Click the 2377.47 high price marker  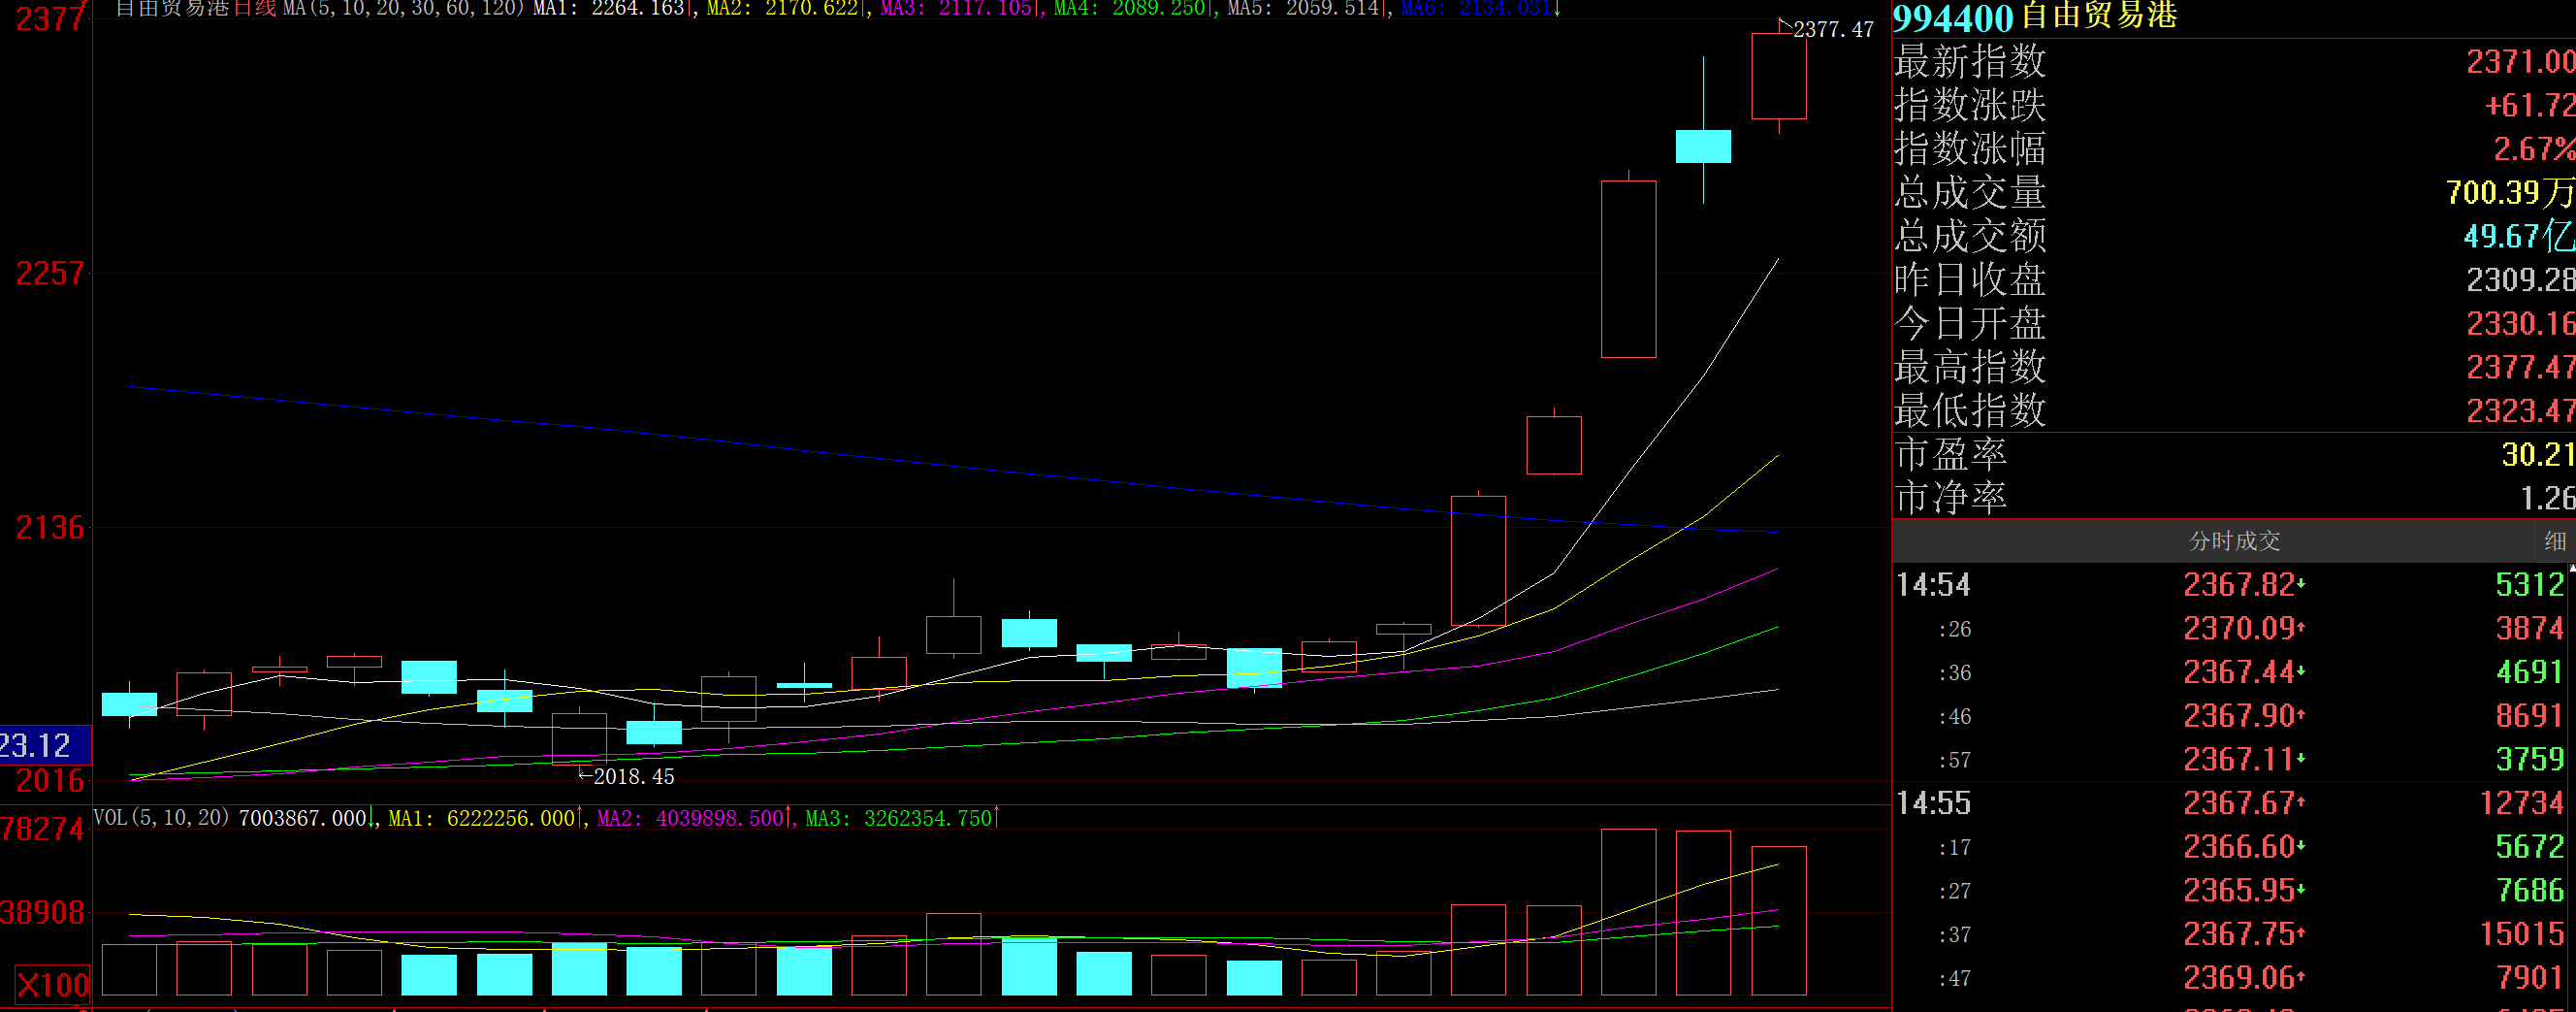pos(1832,30)
